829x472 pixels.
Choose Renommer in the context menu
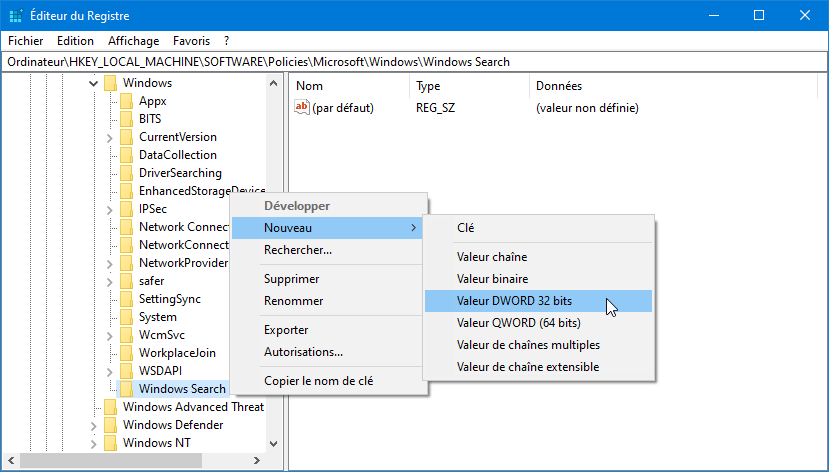pyautogui.click(x=327, y=301)
